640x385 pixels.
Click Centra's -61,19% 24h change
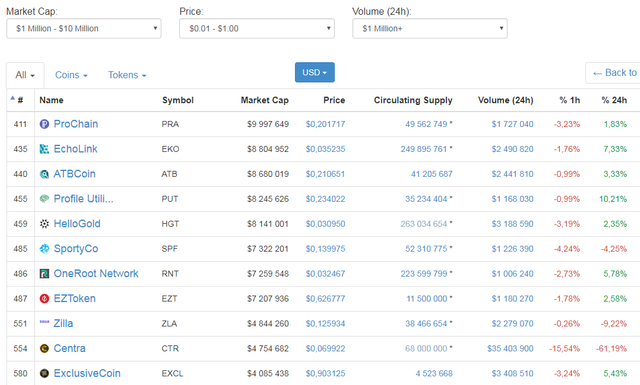click(611, 349)
